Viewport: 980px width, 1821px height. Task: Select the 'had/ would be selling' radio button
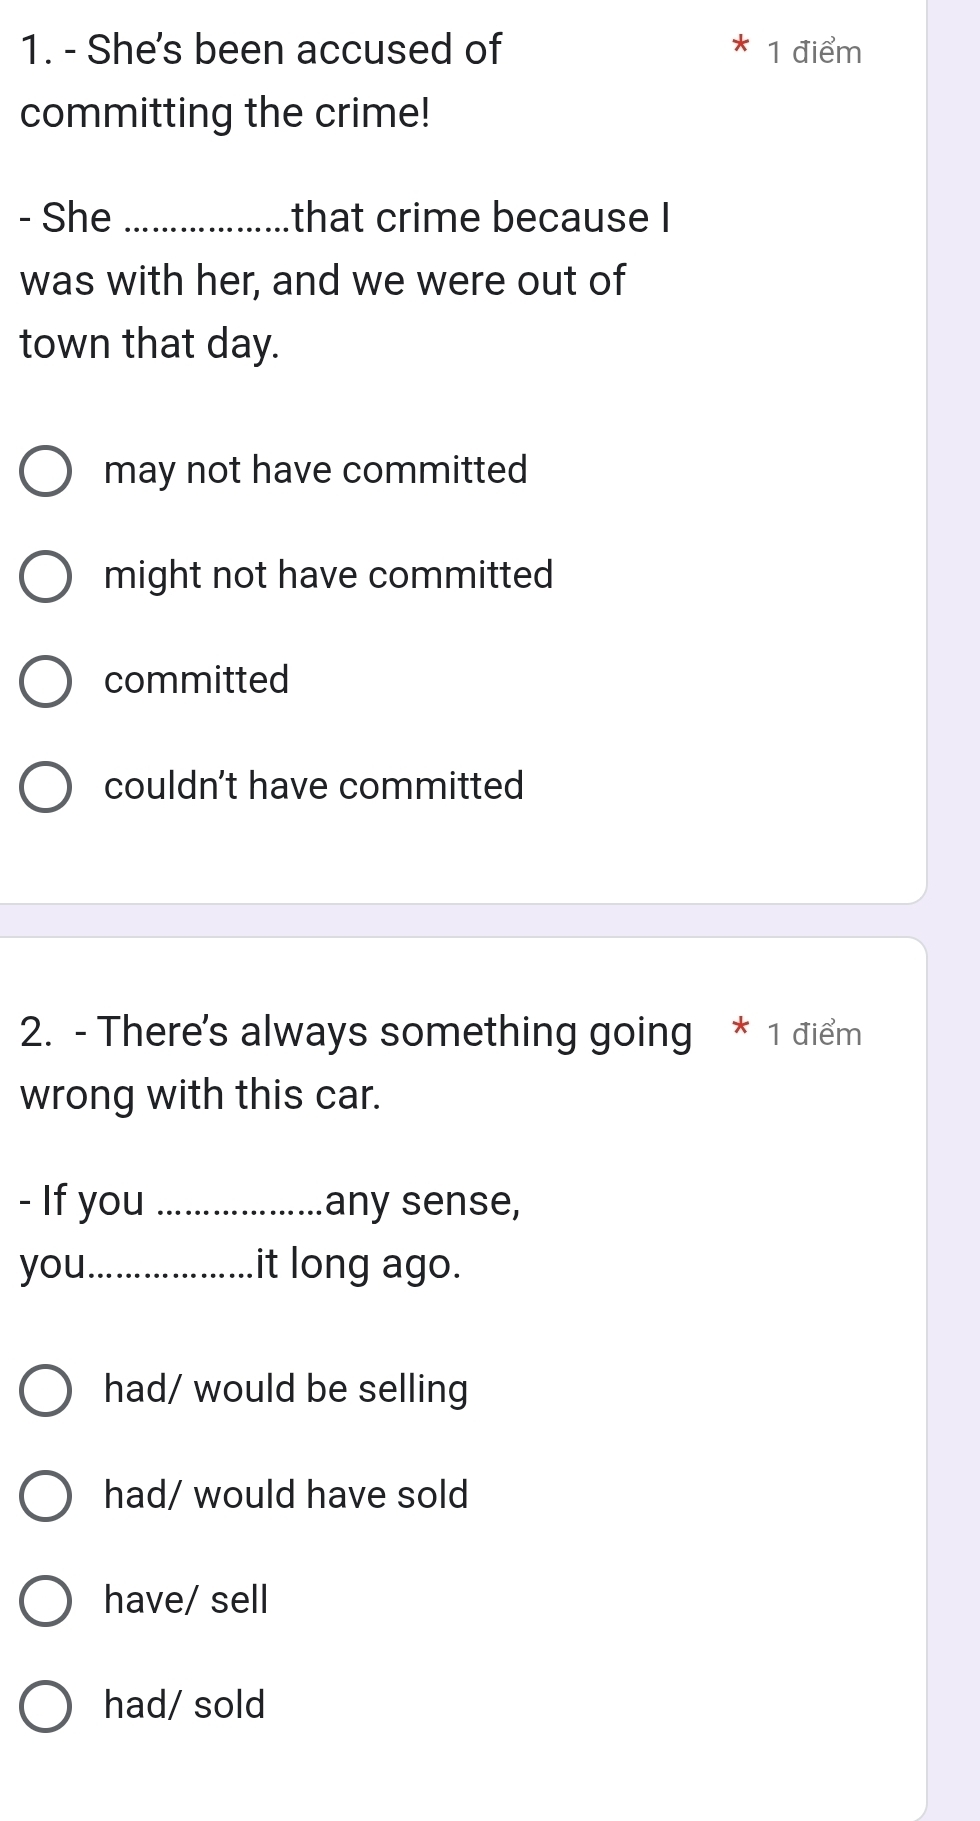pyautogui.click(x=46, y=1390)
